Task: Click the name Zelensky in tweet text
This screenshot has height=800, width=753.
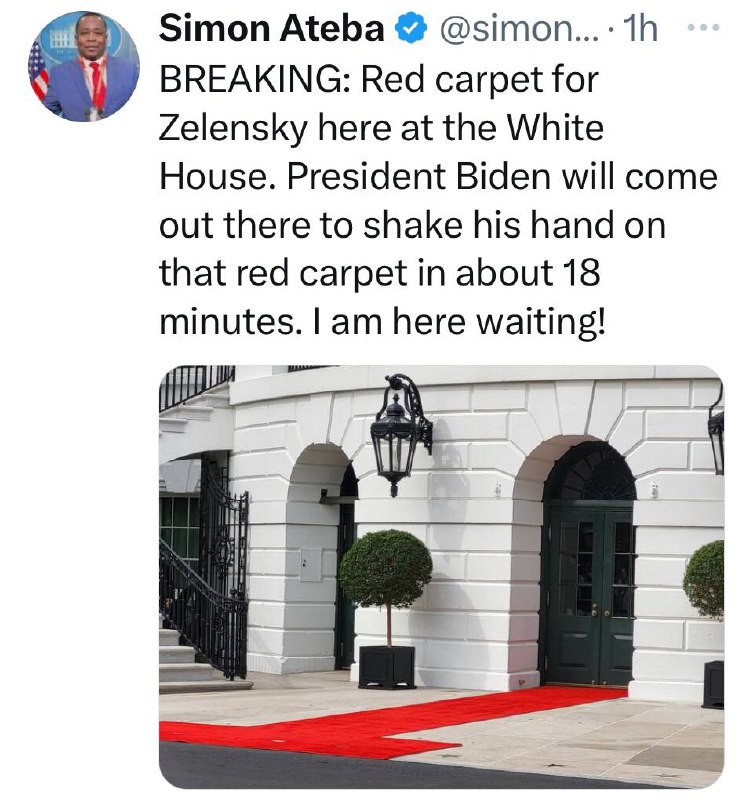Action: tap(234, 129)
